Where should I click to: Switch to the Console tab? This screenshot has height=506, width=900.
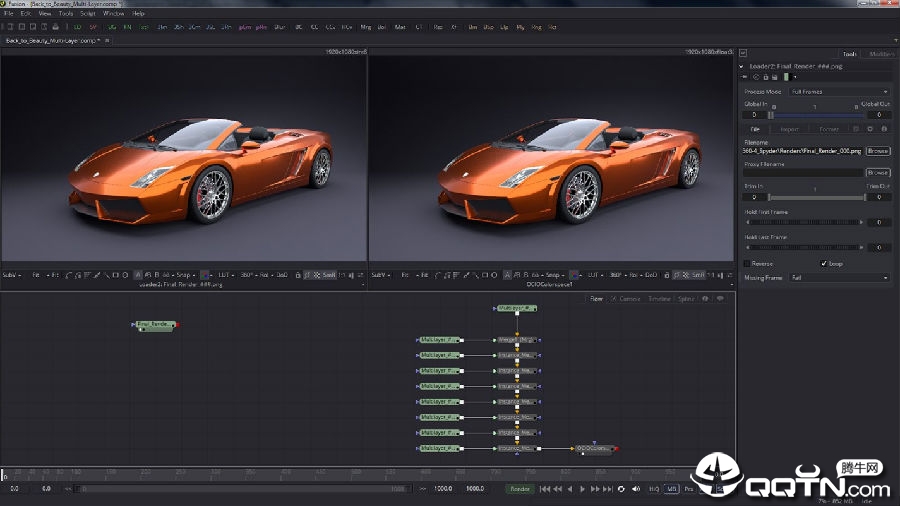629,299
